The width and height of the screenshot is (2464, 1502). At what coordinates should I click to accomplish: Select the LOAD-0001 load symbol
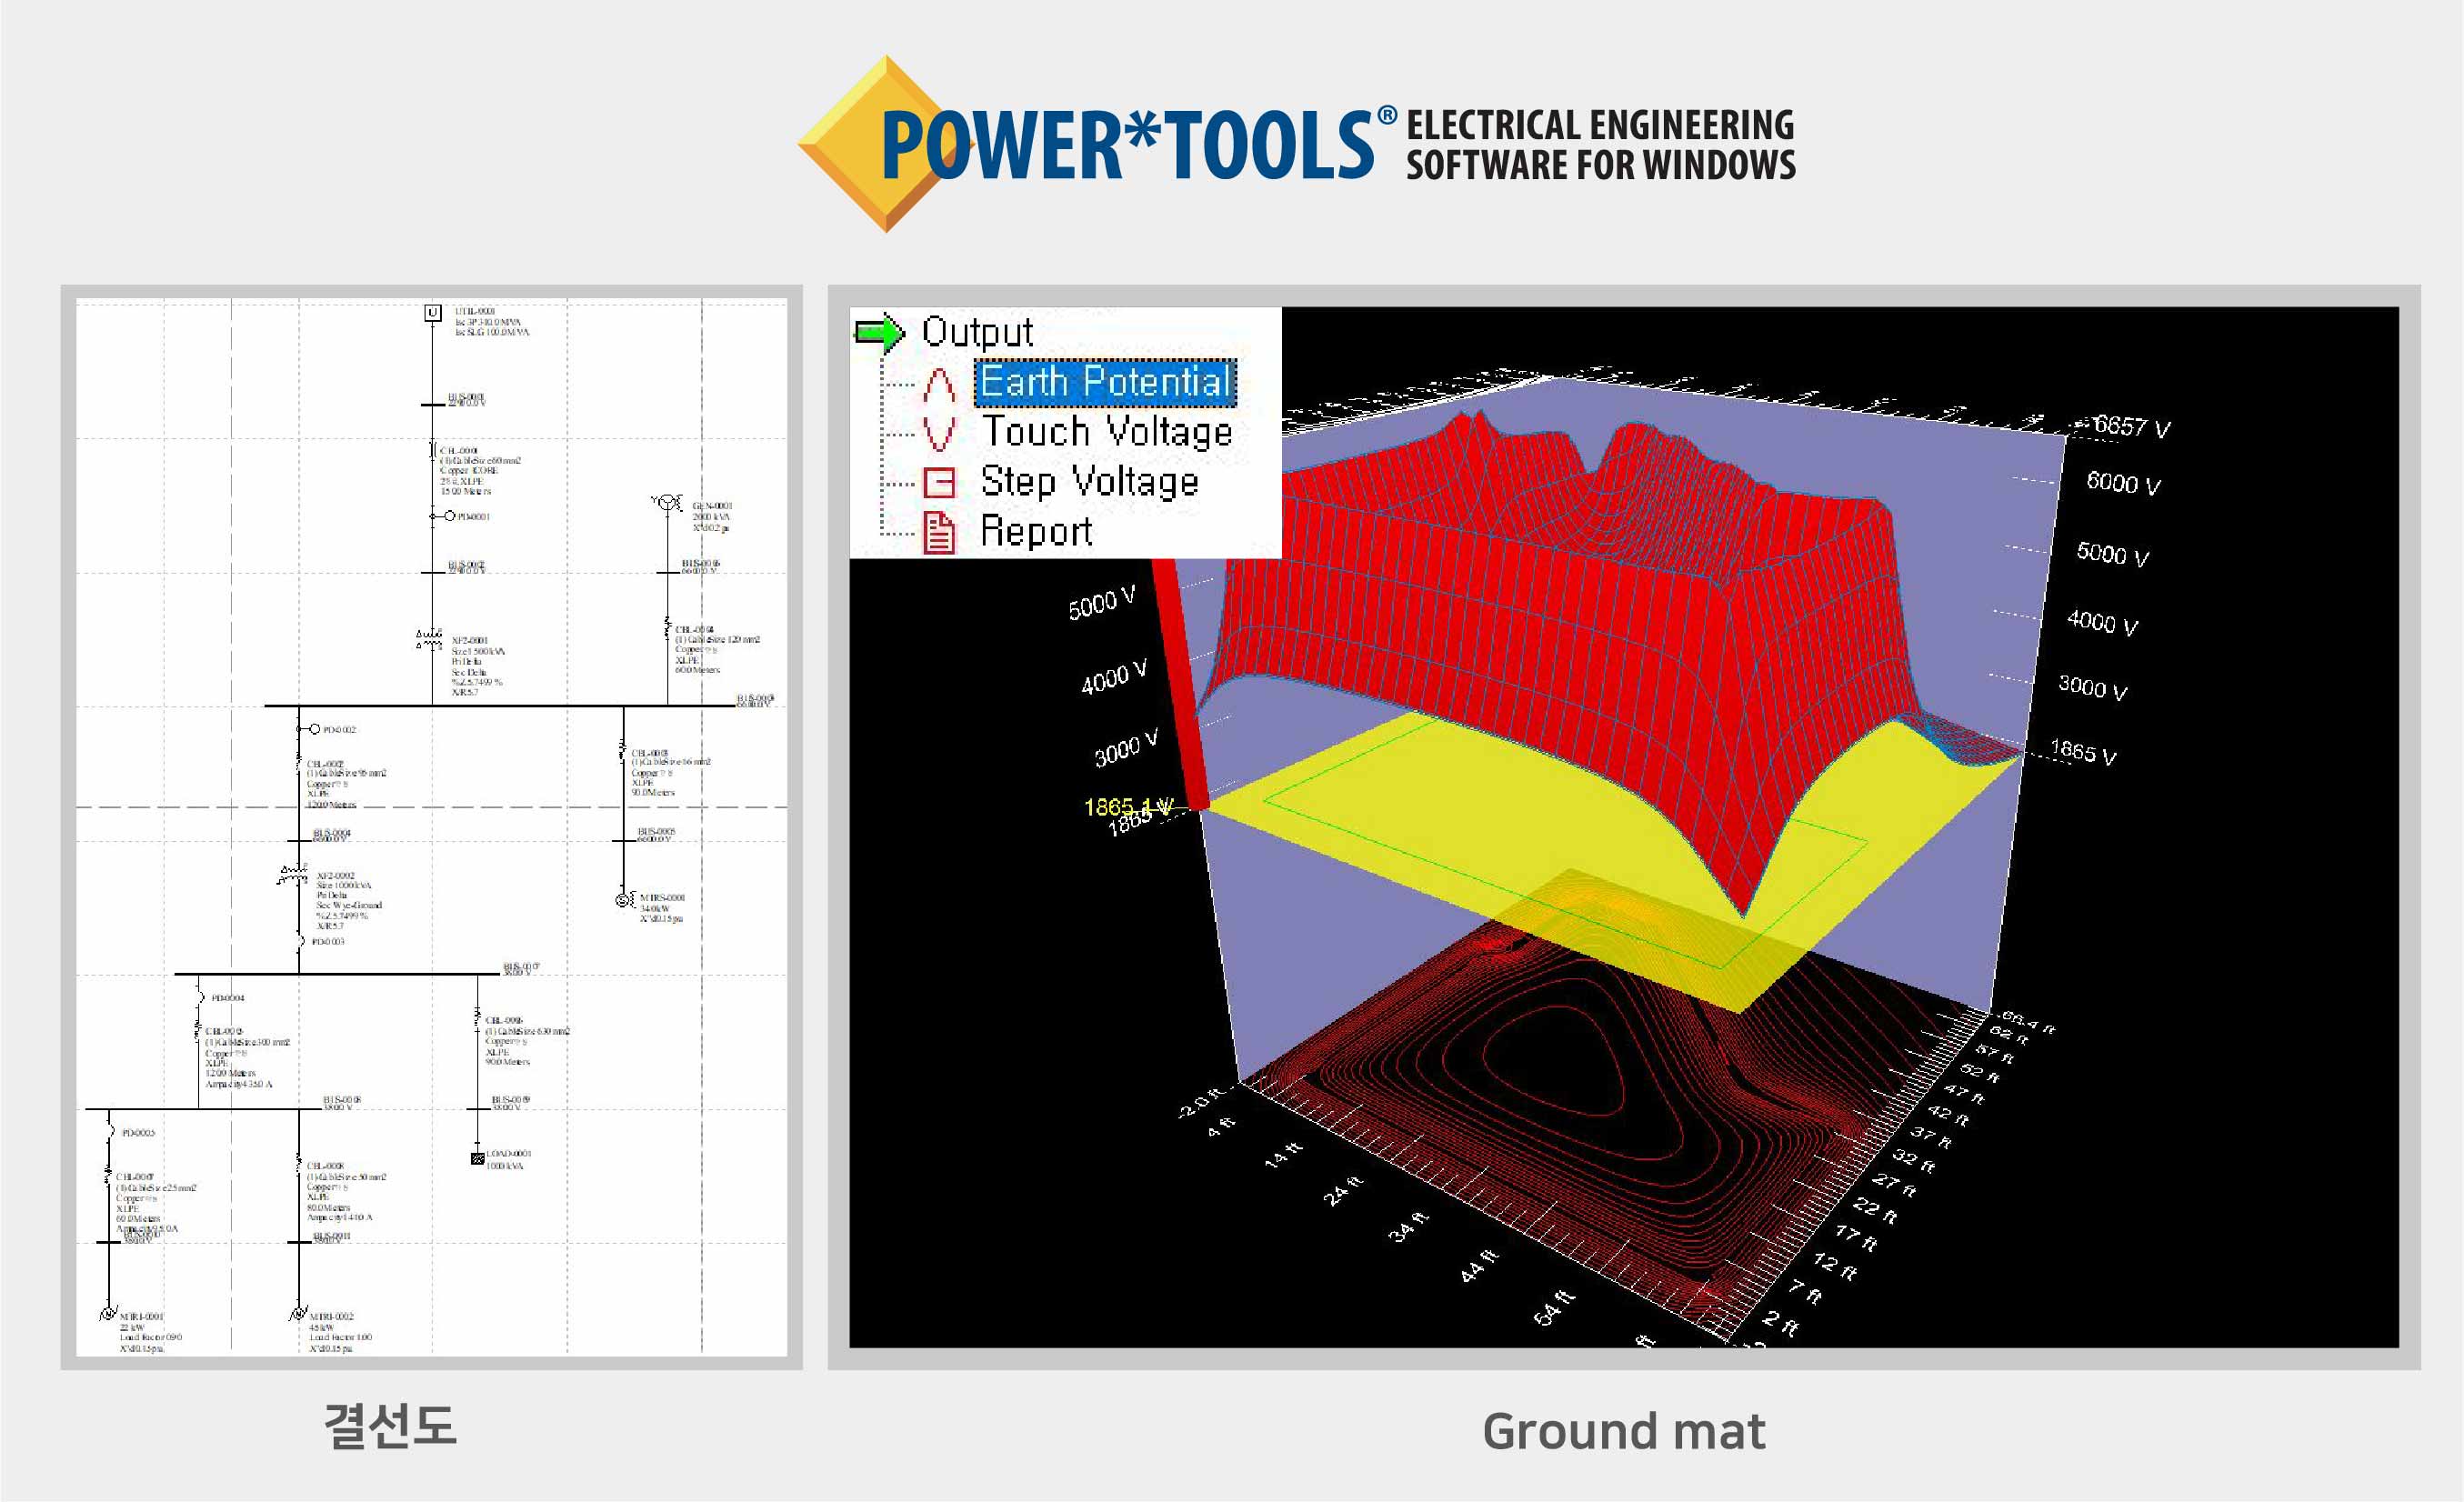(x=478, y=1158)
